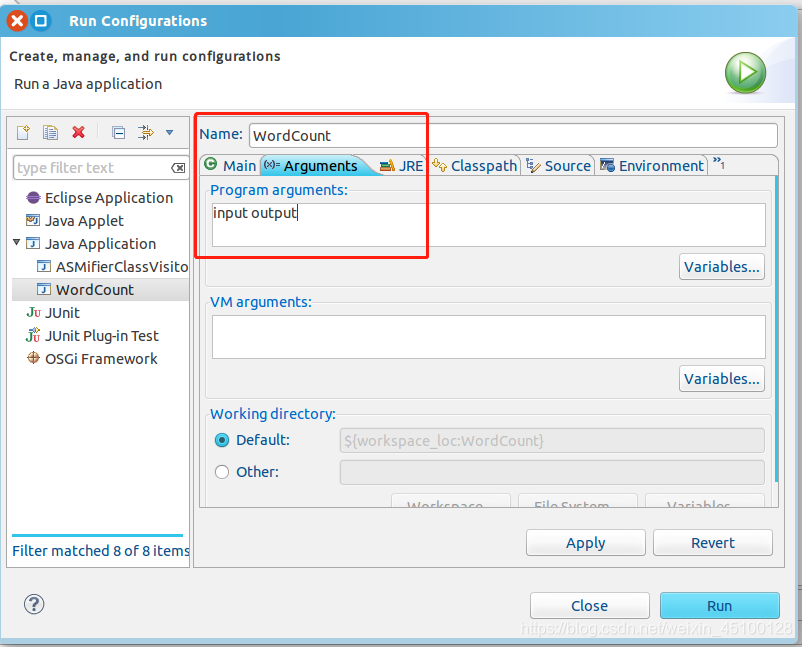Click the VM arguments text area
Image resolution: width=802 pixels, height=647 pixels.
tap(488, 337)
